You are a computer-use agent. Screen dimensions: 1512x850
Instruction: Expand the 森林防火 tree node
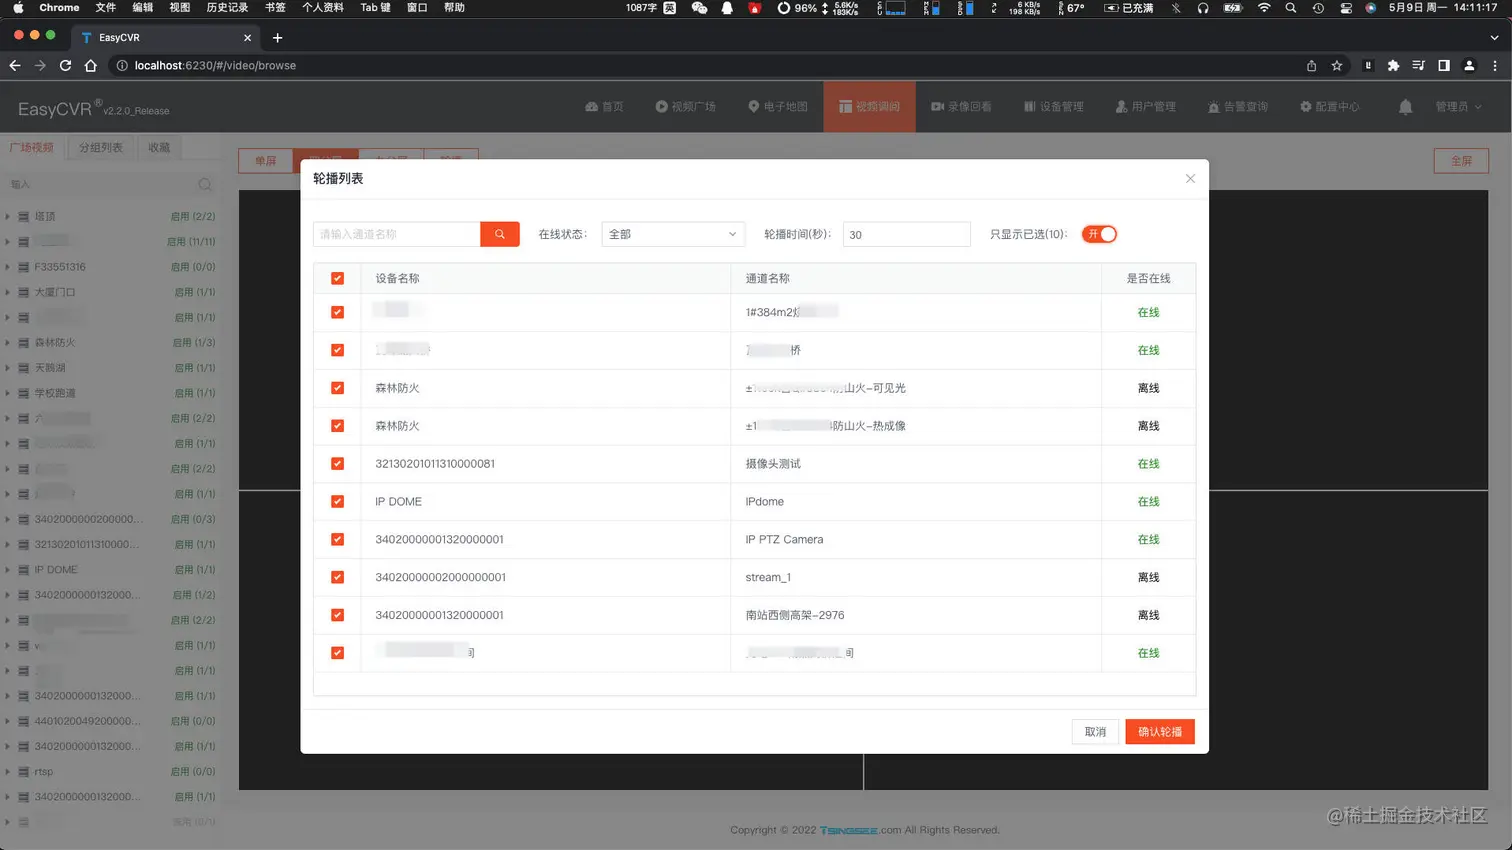[x=8, y=343]
